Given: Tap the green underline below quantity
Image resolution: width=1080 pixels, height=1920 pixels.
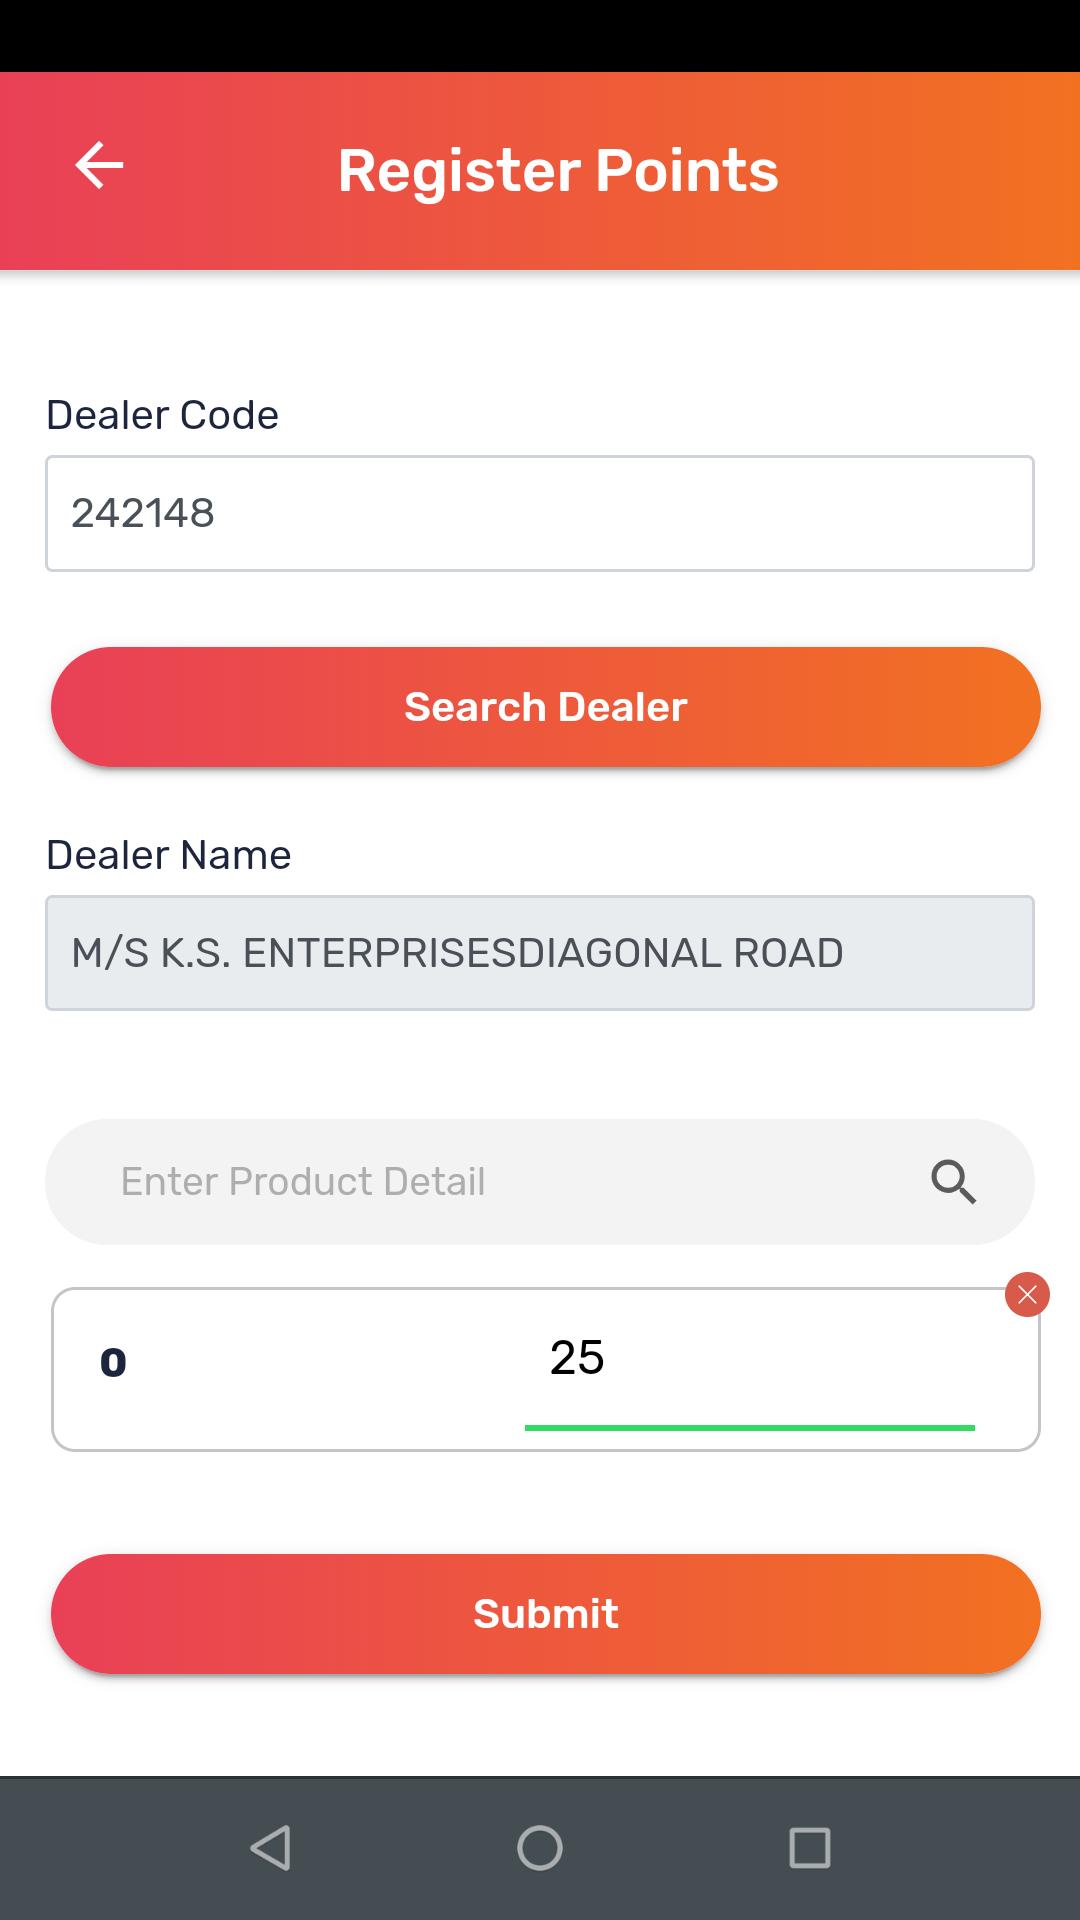Looking at the screenshot, I should coord(749,1428).
